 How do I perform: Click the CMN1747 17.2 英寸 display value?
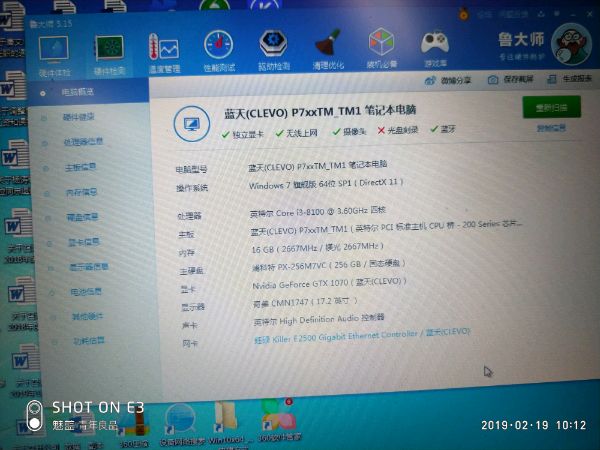(x=305, y=302)
